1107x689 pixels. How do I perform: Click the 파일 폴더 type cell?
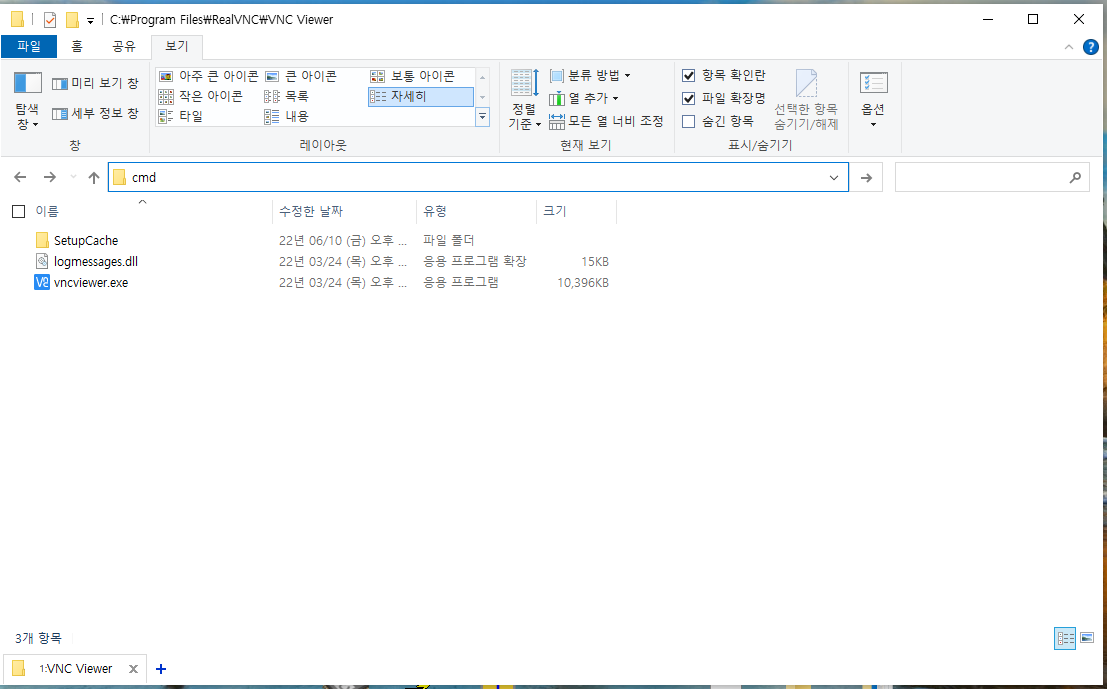(x=449, y=241)
